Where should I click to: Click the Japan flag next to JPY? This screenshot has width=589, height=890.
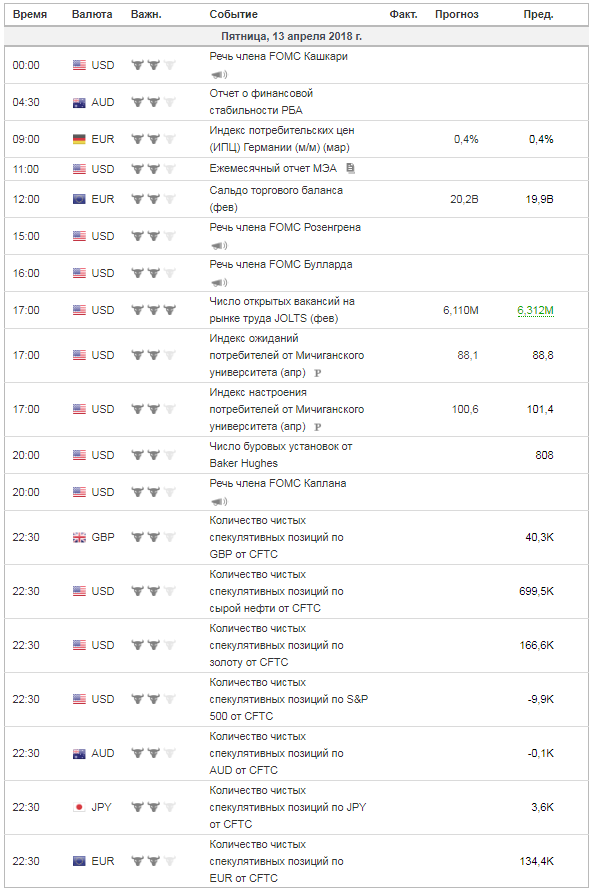point(79,807)
